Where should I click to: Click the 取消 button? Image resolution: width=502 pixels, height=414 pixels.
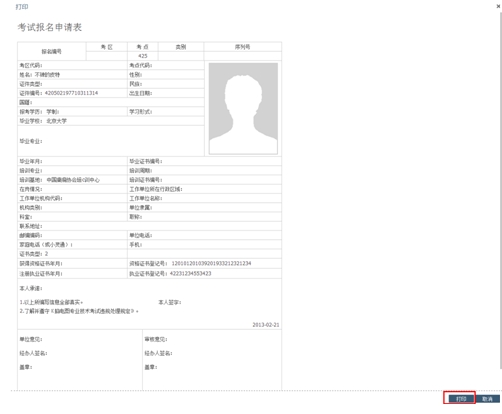point(487,399)
